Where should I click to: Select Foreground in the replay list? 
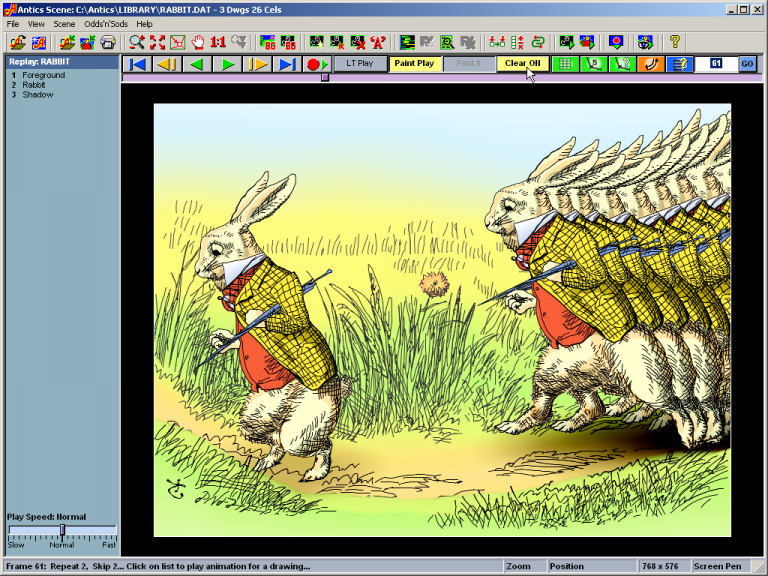point(44,75)
